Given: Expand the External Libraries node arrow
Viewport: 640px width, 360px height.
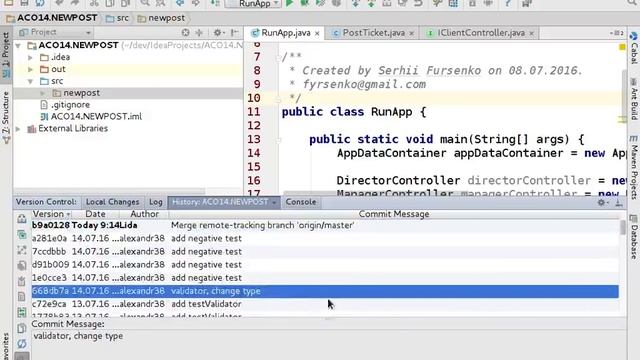Looking at the screenshot, I should 18,129.
